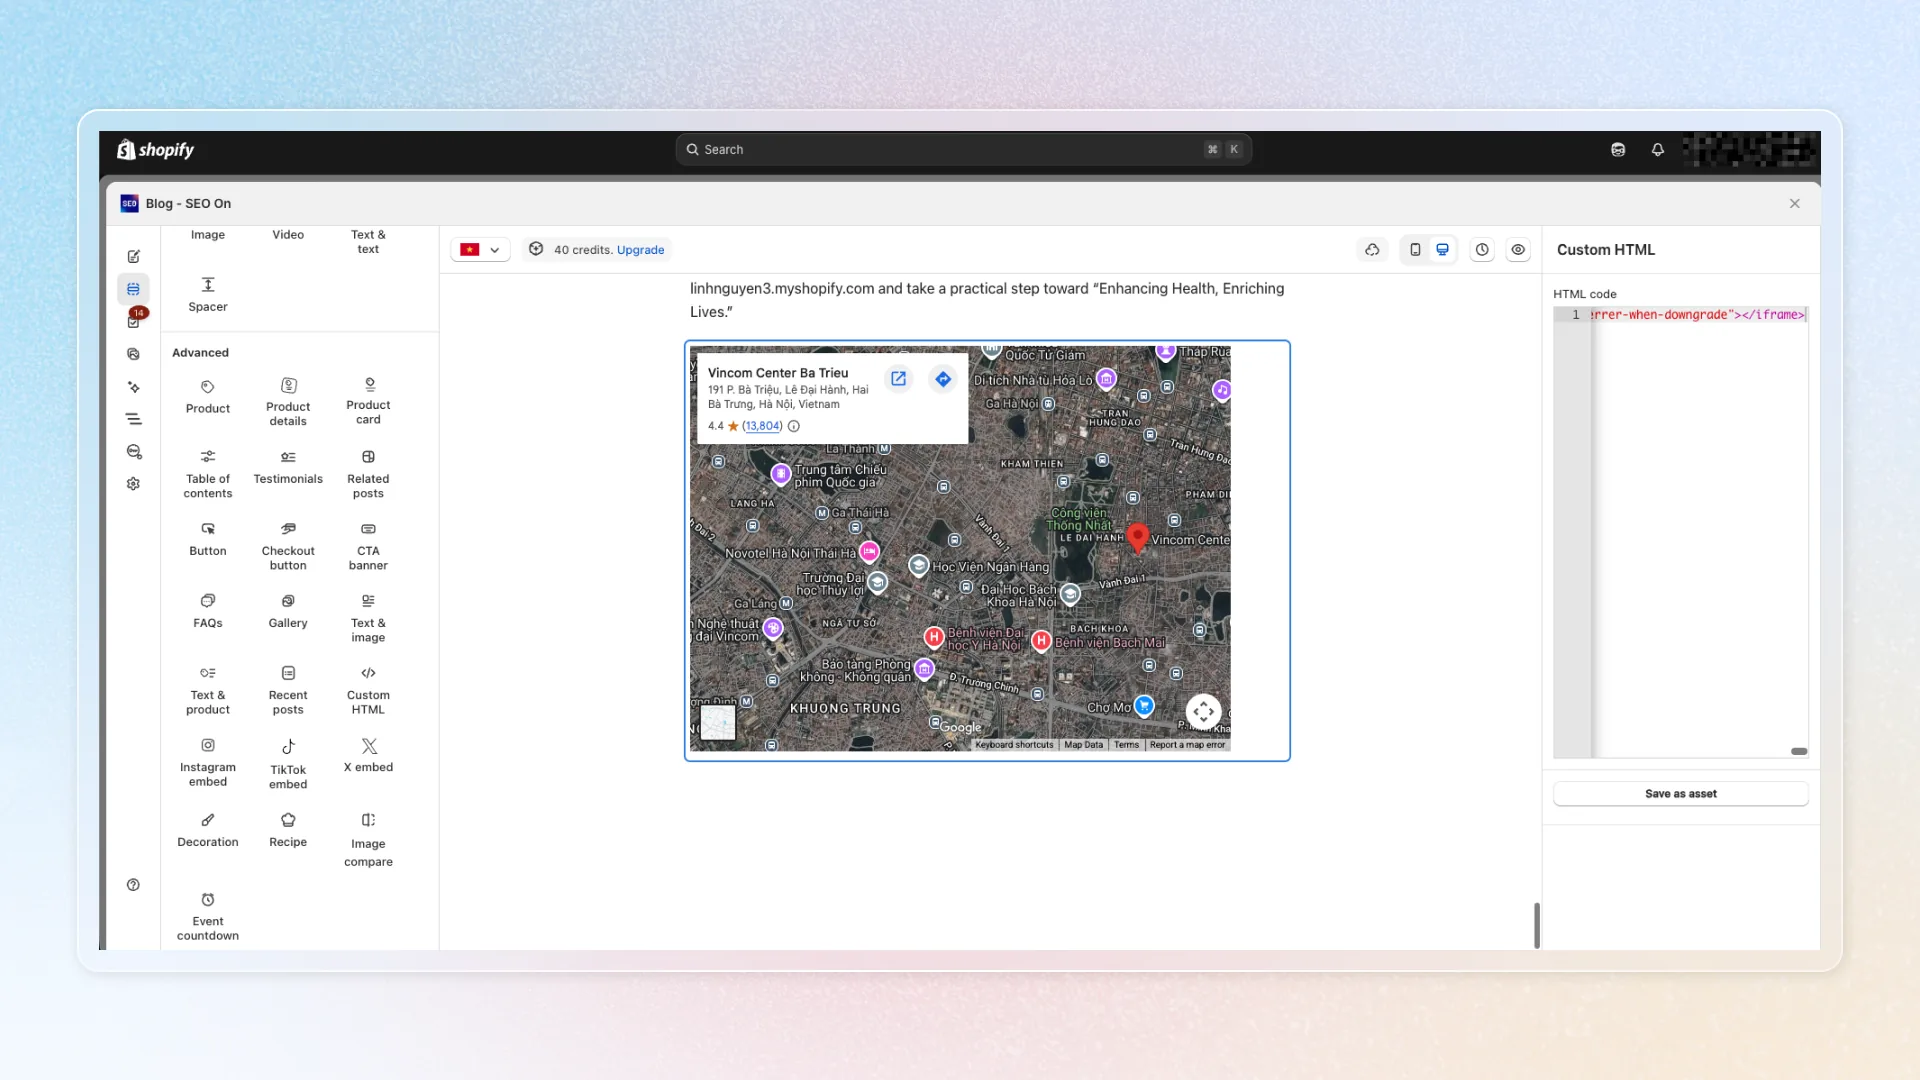Viewport: 1920px width, 1080px height.
Task: Insert a Related posts block
Action: (368, 474)
